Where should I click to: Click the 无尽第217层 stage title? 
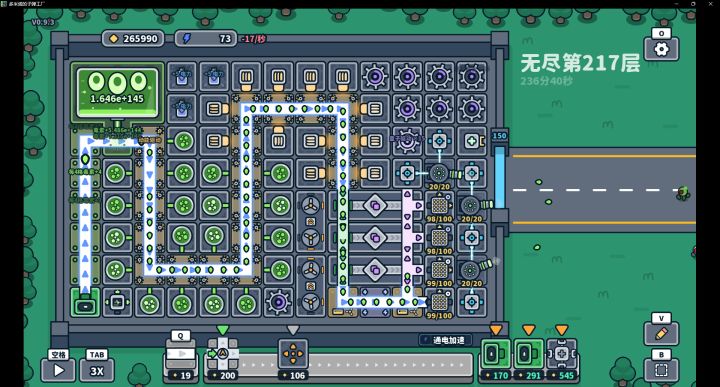click(x=580, y=63)
